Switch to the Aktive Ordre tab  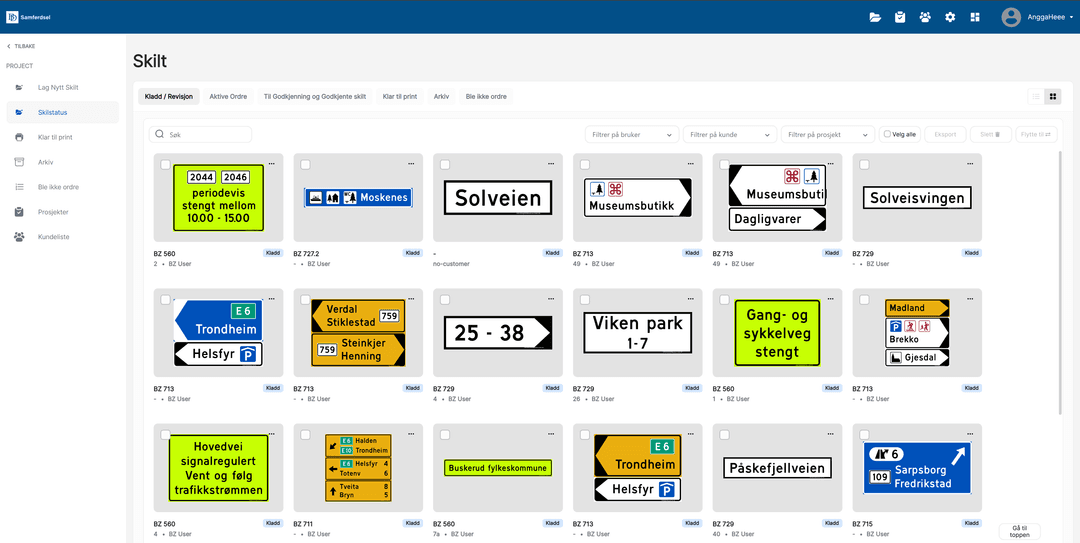coord(228,97)
